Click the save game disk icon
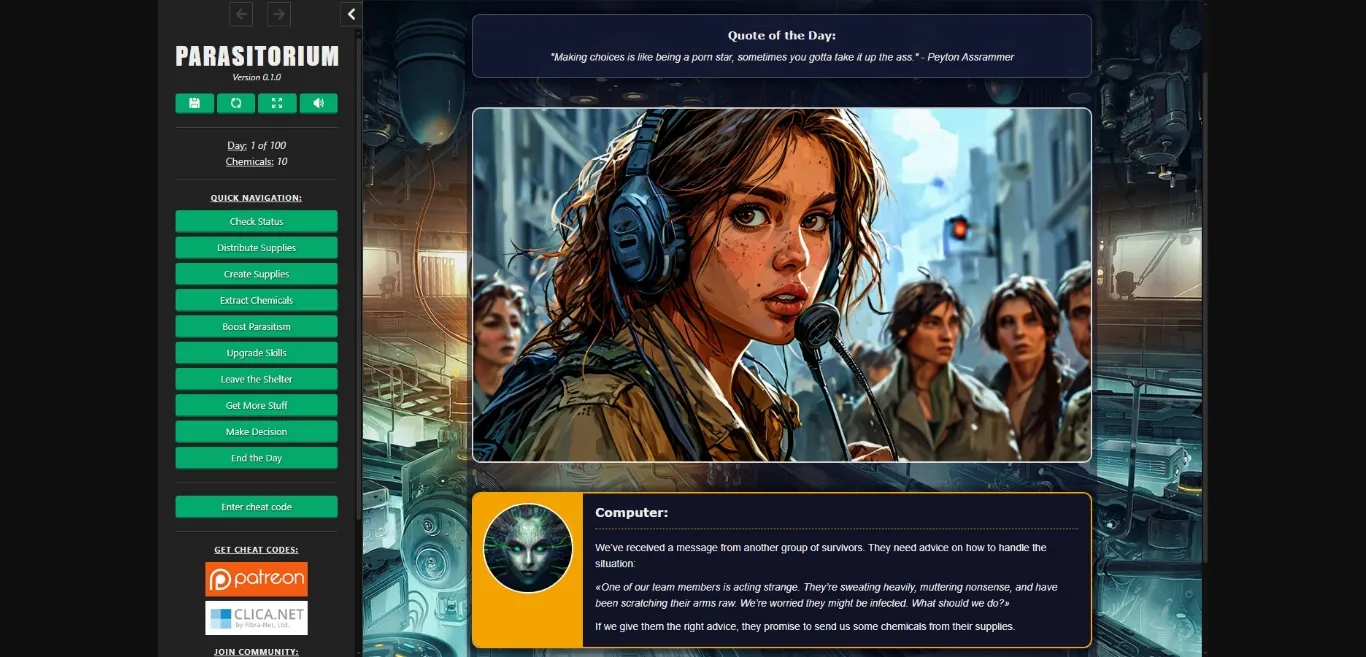This screenshot has height=657, width=1366. point(194,103)
